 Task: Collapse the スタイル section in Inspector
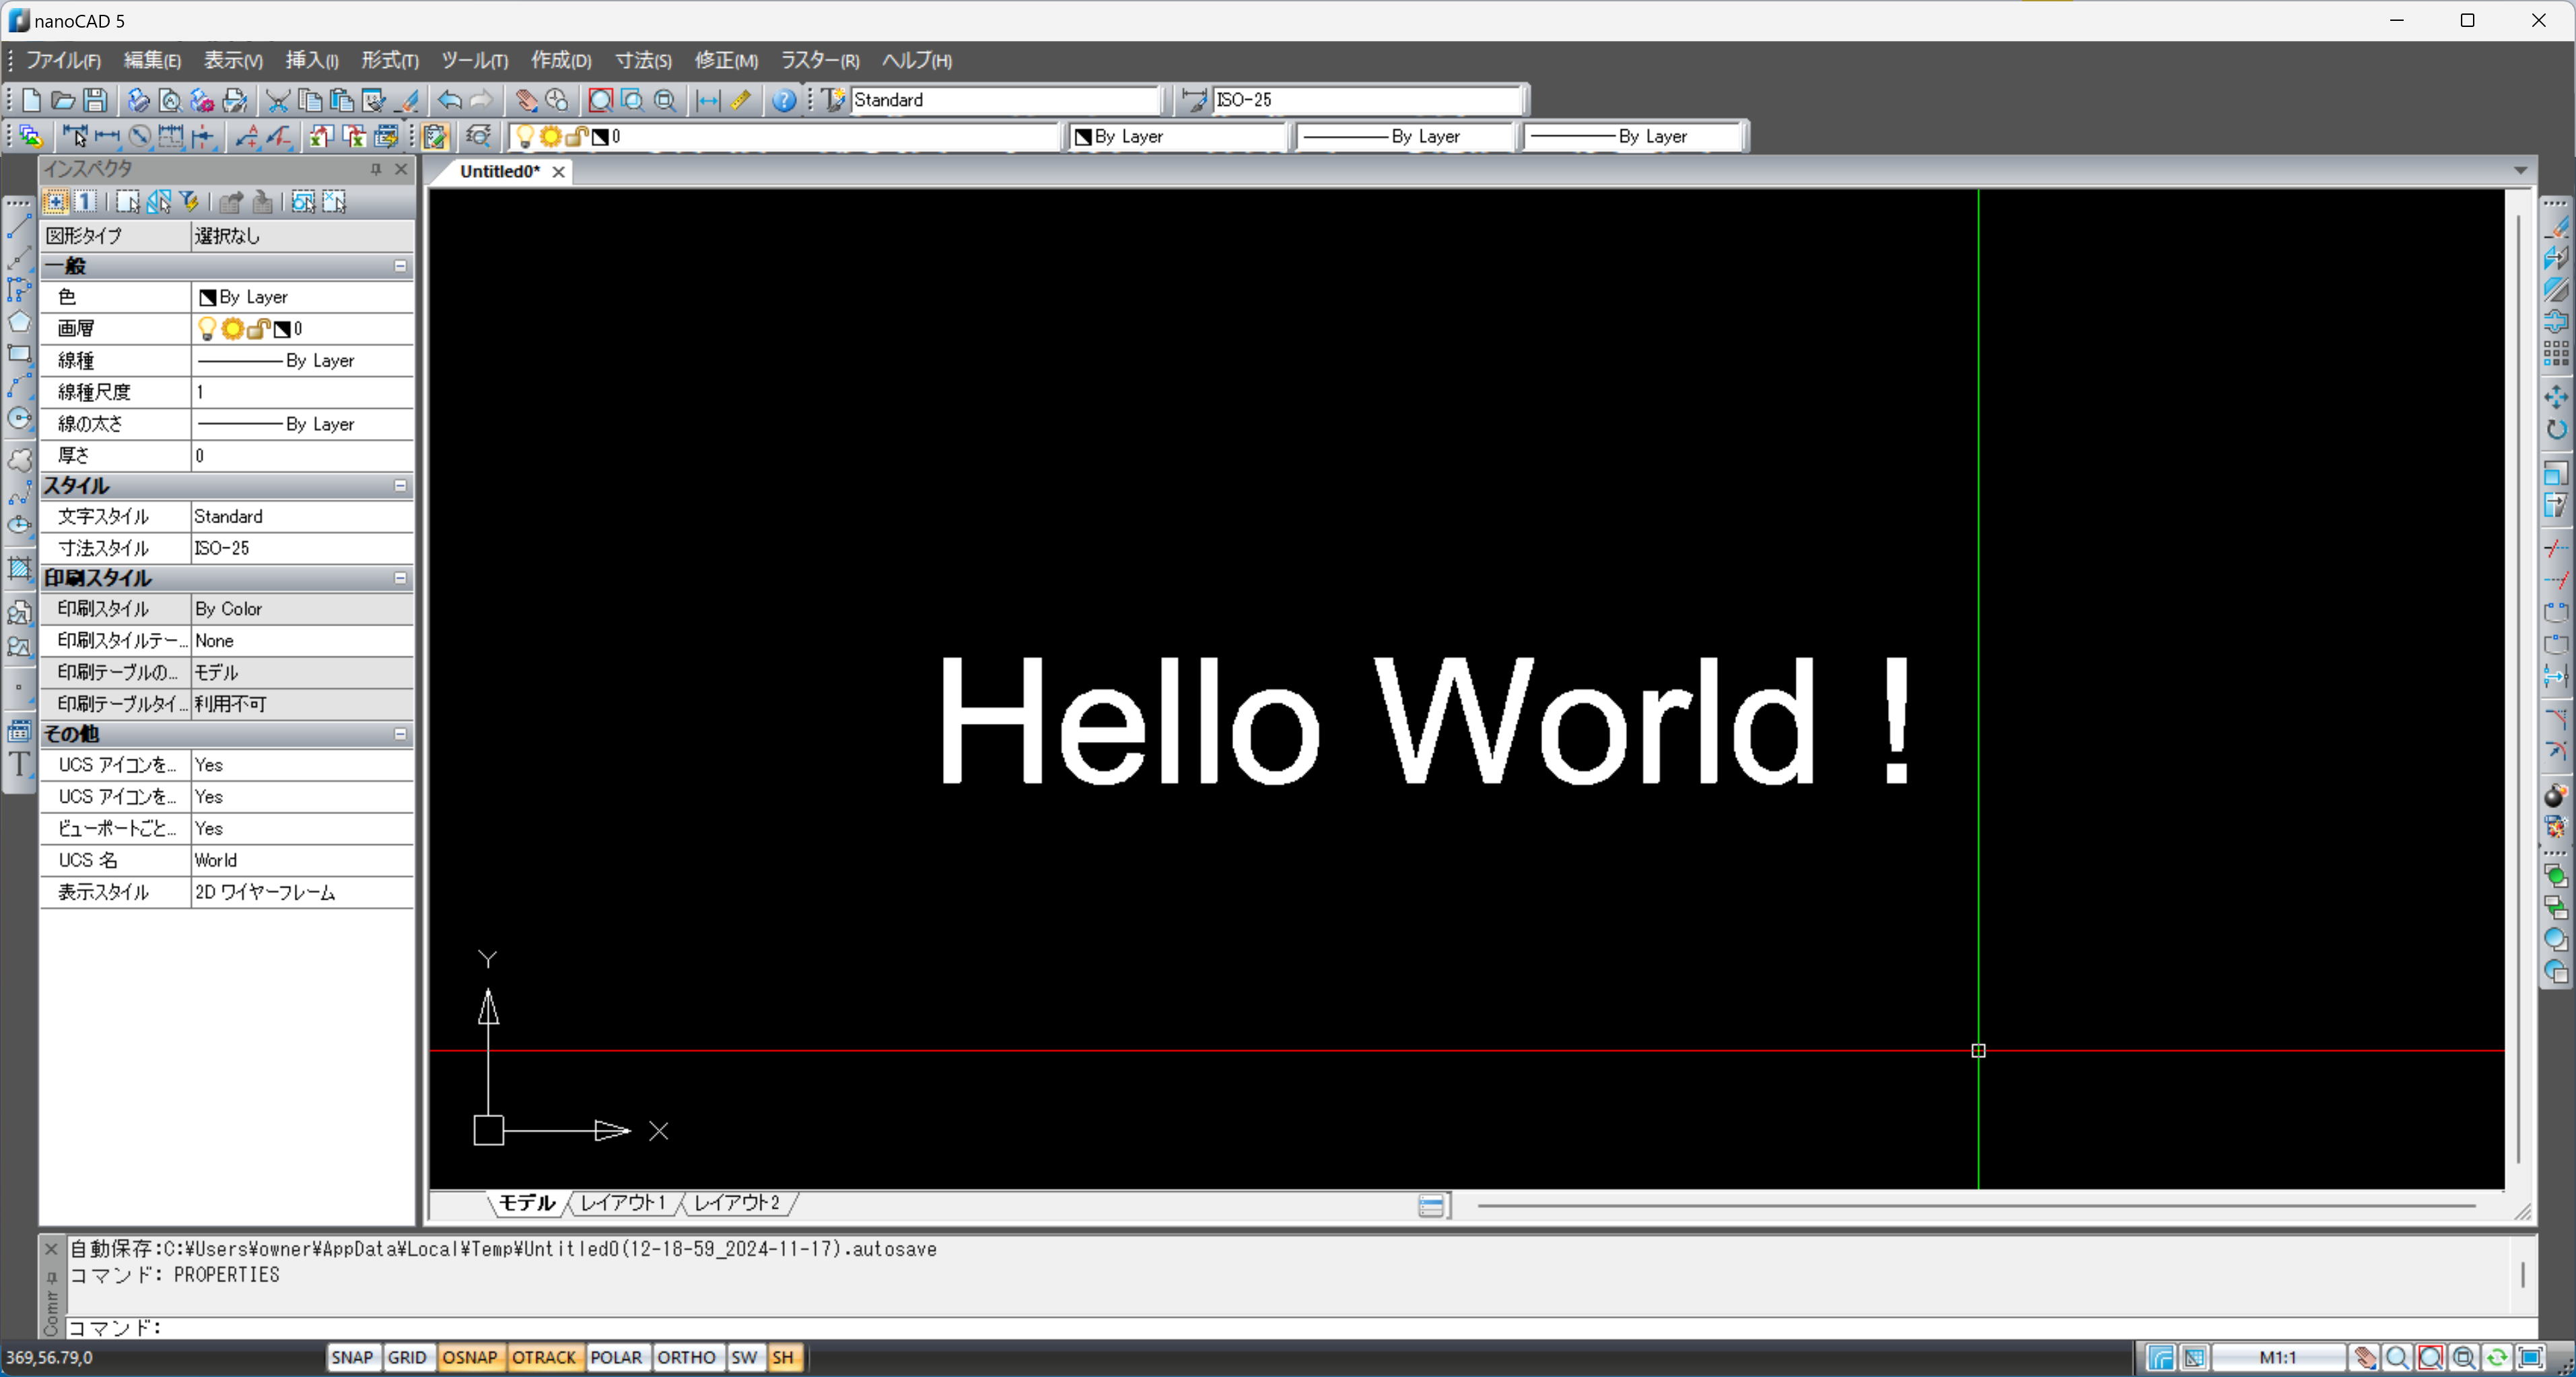coord(400,486)
